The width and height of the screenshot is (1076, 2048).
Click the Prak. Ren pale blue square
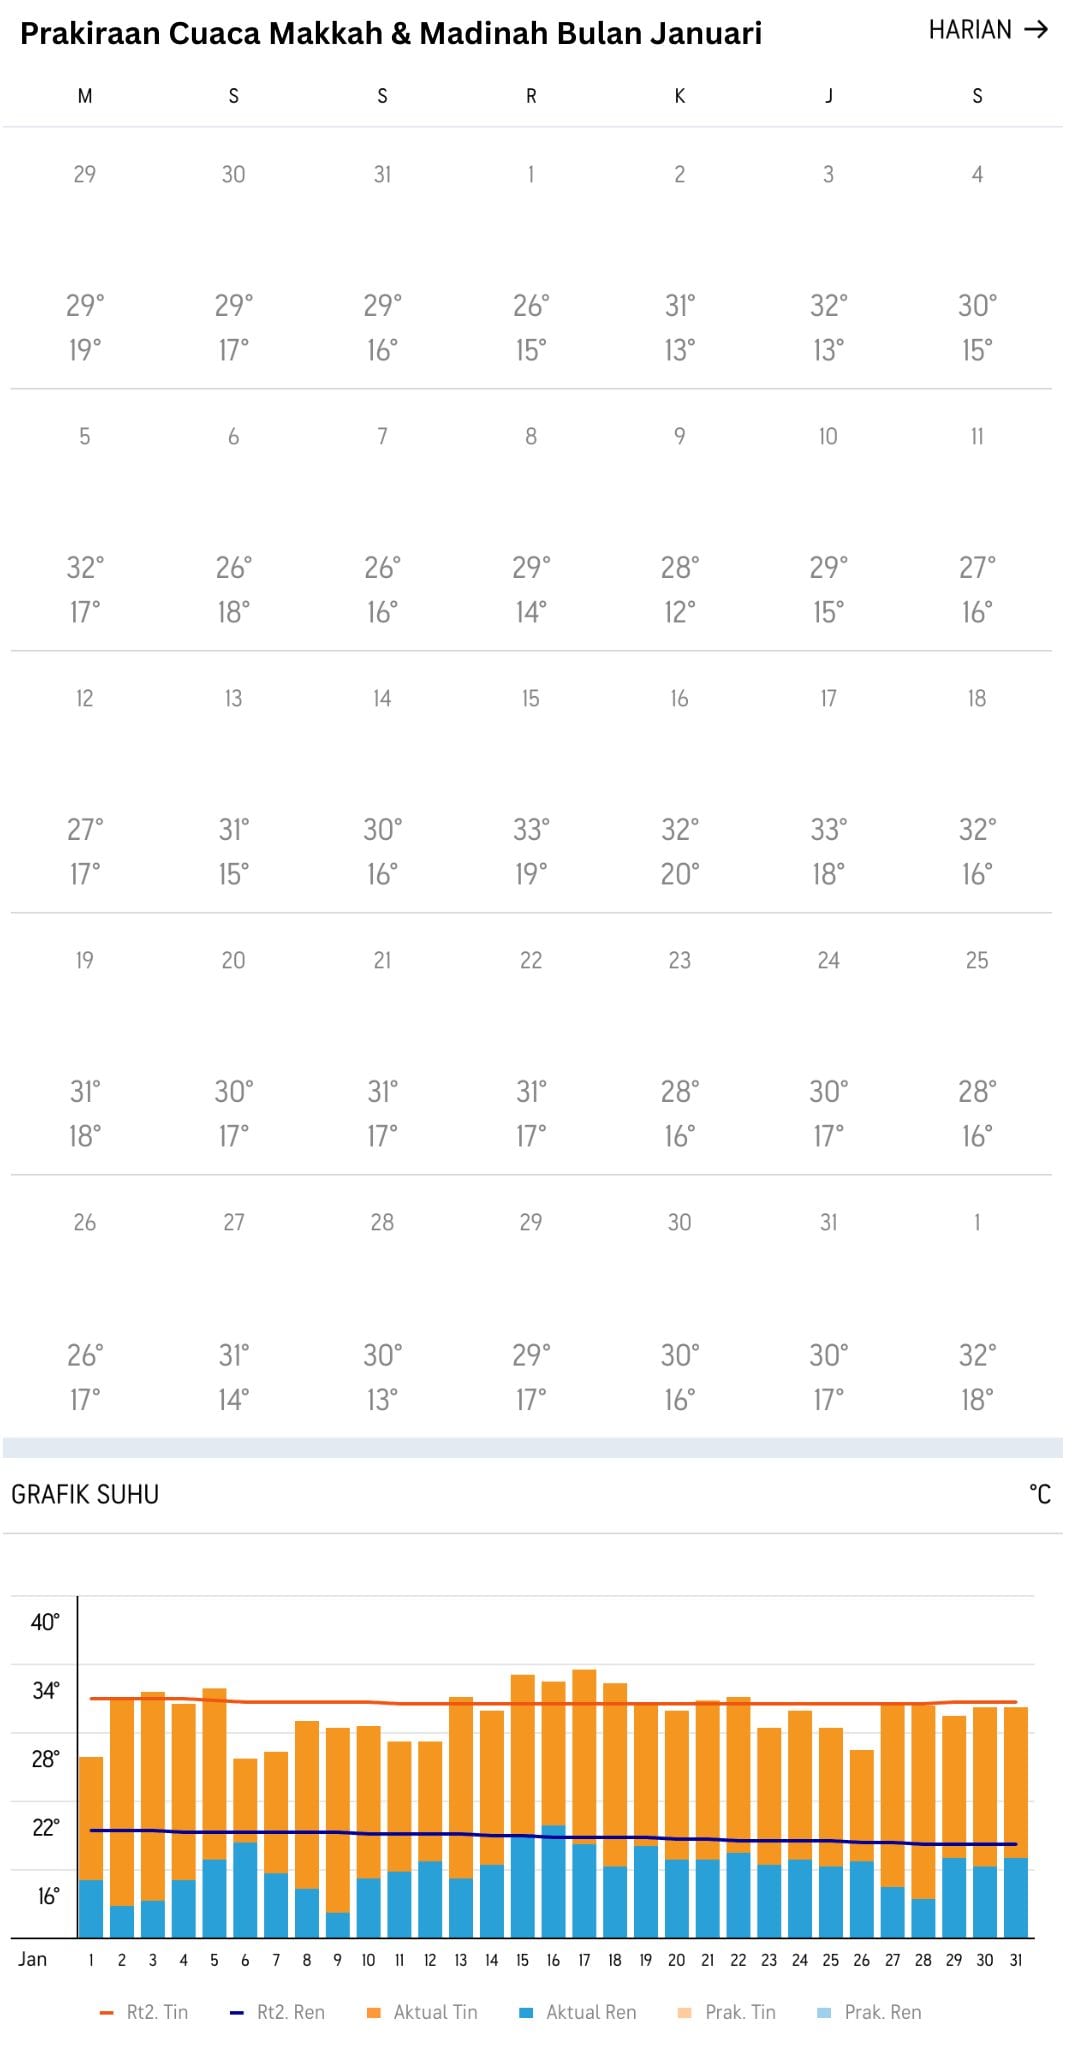[x=824, y=2012]
